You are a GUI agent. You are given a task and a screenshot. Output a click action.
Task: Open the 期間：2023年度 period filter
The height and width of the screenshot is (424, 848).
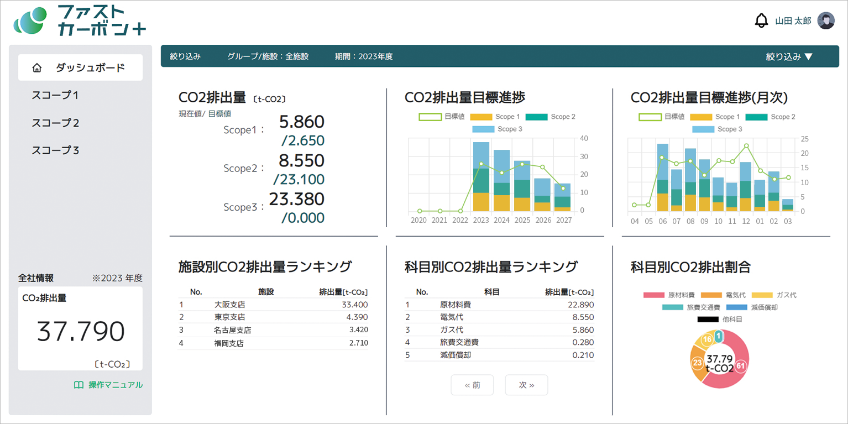(364, 57)
